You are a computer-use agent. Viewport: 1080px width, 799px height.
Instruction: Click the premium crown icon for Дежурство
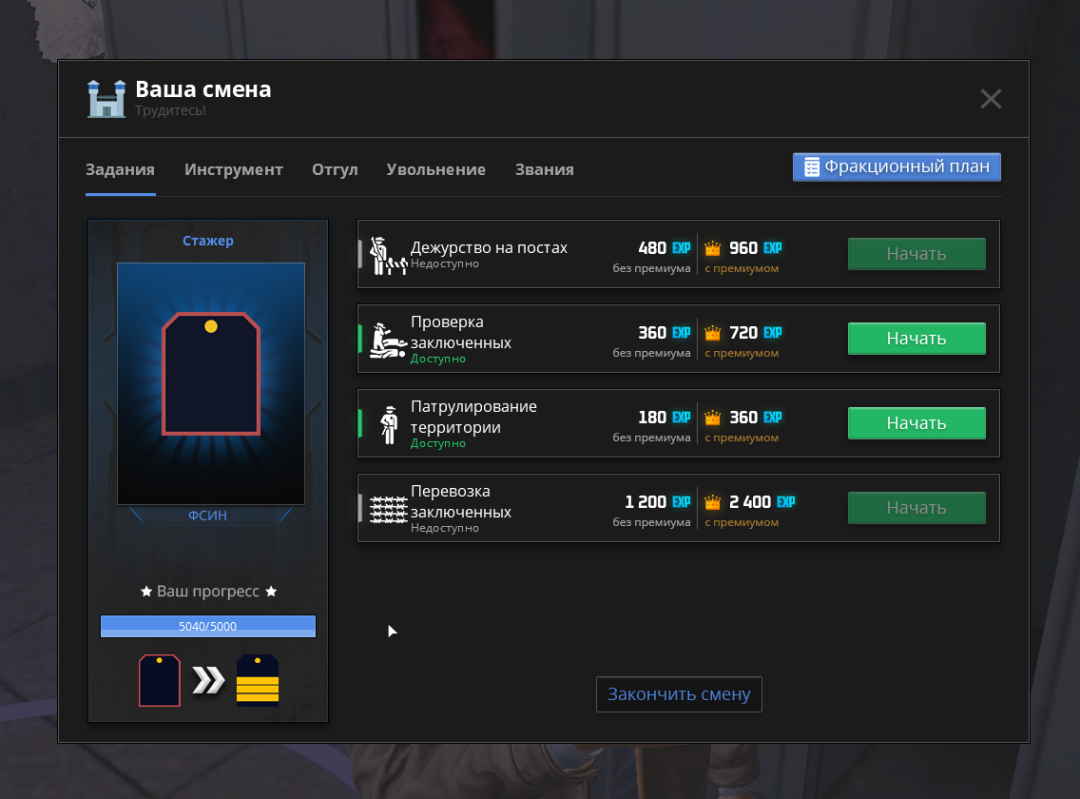[x=712, y=248]
